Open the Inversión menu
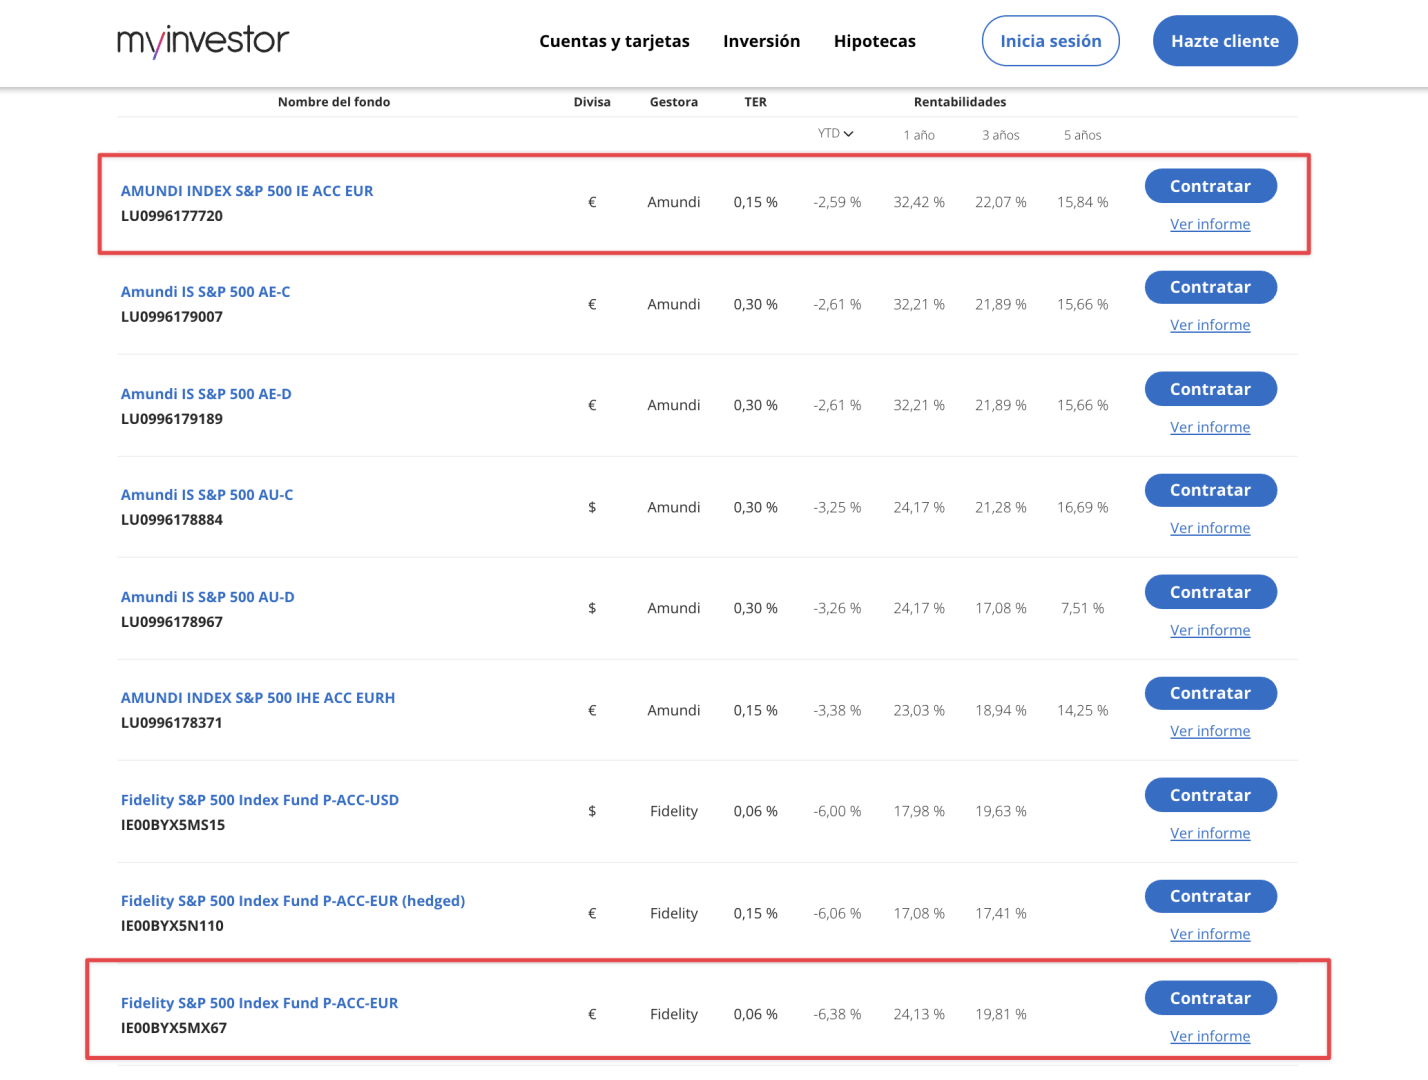This screenshot has height=1080, width=1428. click(x=762, y=41)
